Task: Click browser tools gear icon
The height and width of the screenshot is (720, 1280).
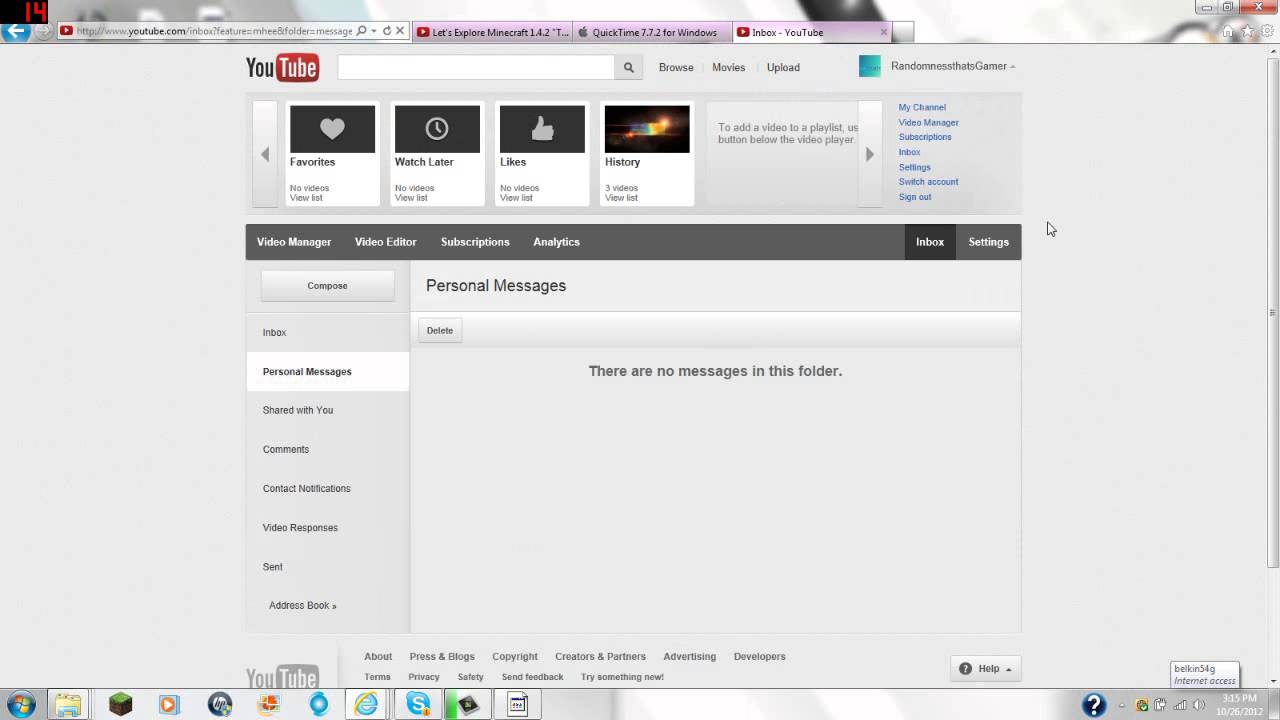Action: pyautogui.click(x=1267, y=31)
